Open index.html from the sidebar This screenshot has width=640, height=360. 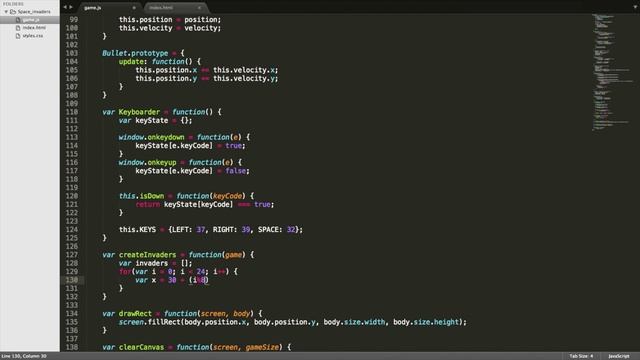pos(34,28)
